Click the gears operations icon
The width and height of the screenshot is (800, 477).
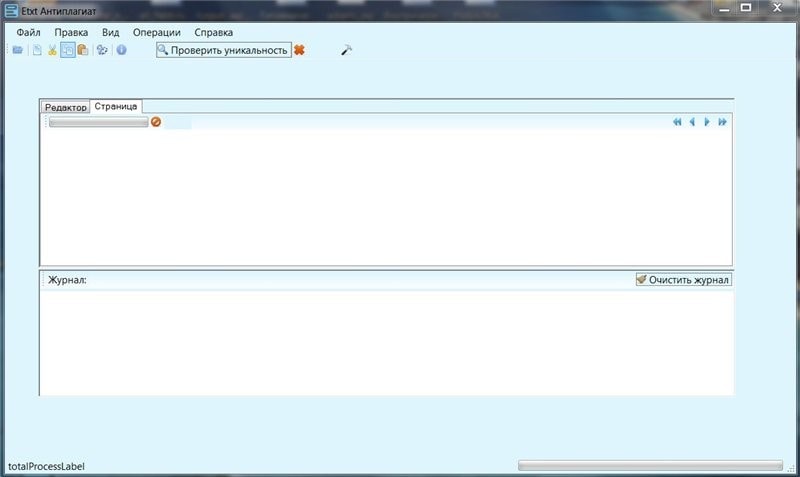[x=102, y=50]
